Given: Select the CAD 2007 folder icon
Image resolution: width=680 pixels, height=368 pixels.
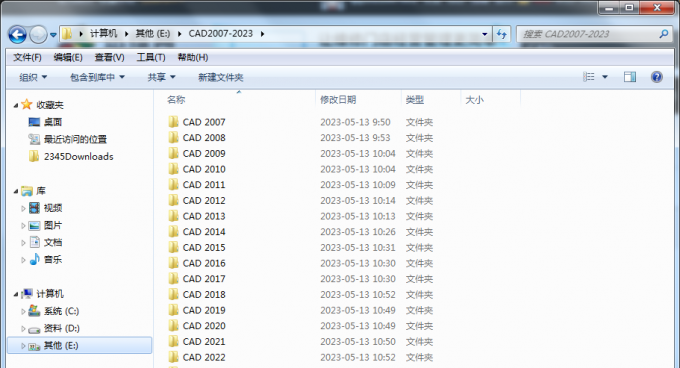Looking at the screenshot, I should tap(173, 122).
